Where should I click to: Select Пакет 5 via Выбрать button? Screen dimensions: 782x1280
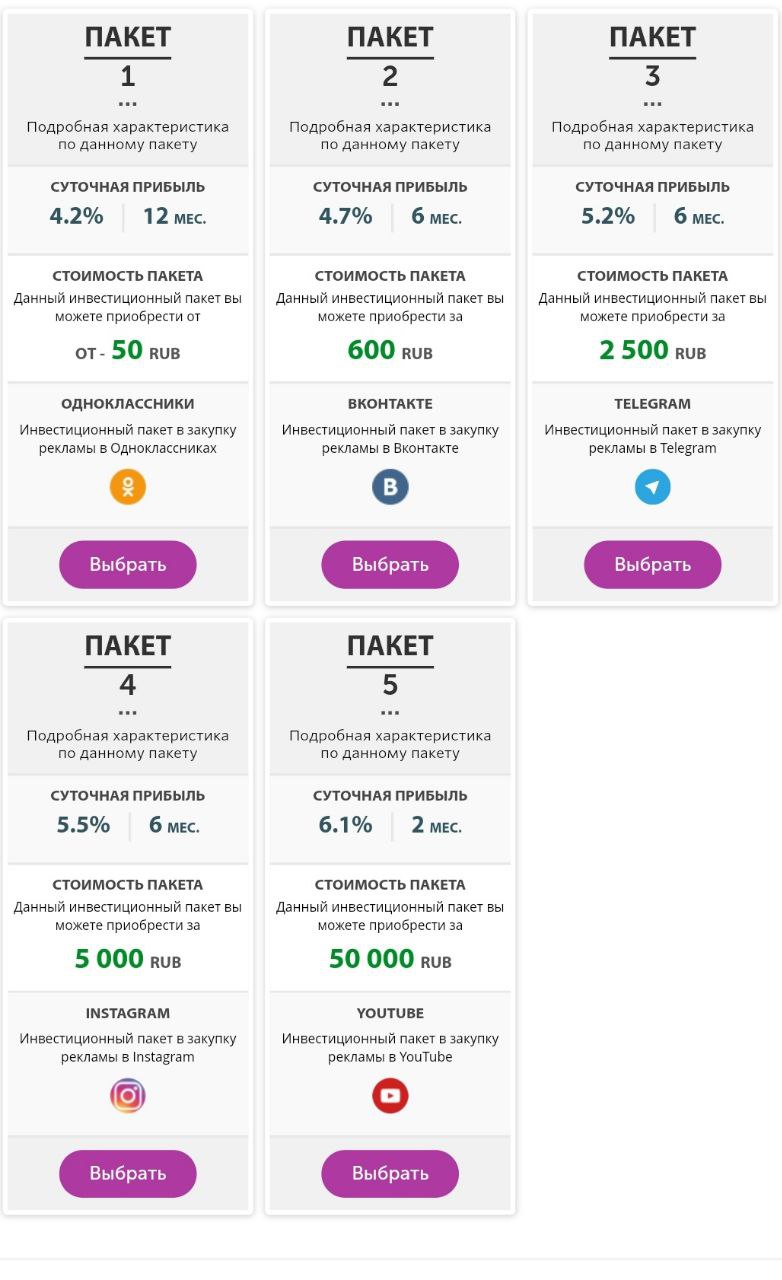[390, 1173]
